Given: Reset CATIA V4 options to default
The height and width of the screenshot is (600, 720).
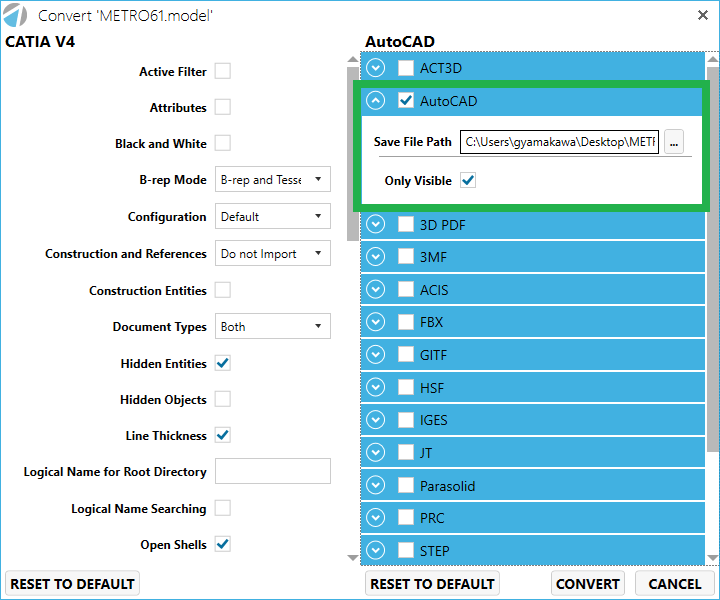Looking at the screenshot, I should pos(73,583).
